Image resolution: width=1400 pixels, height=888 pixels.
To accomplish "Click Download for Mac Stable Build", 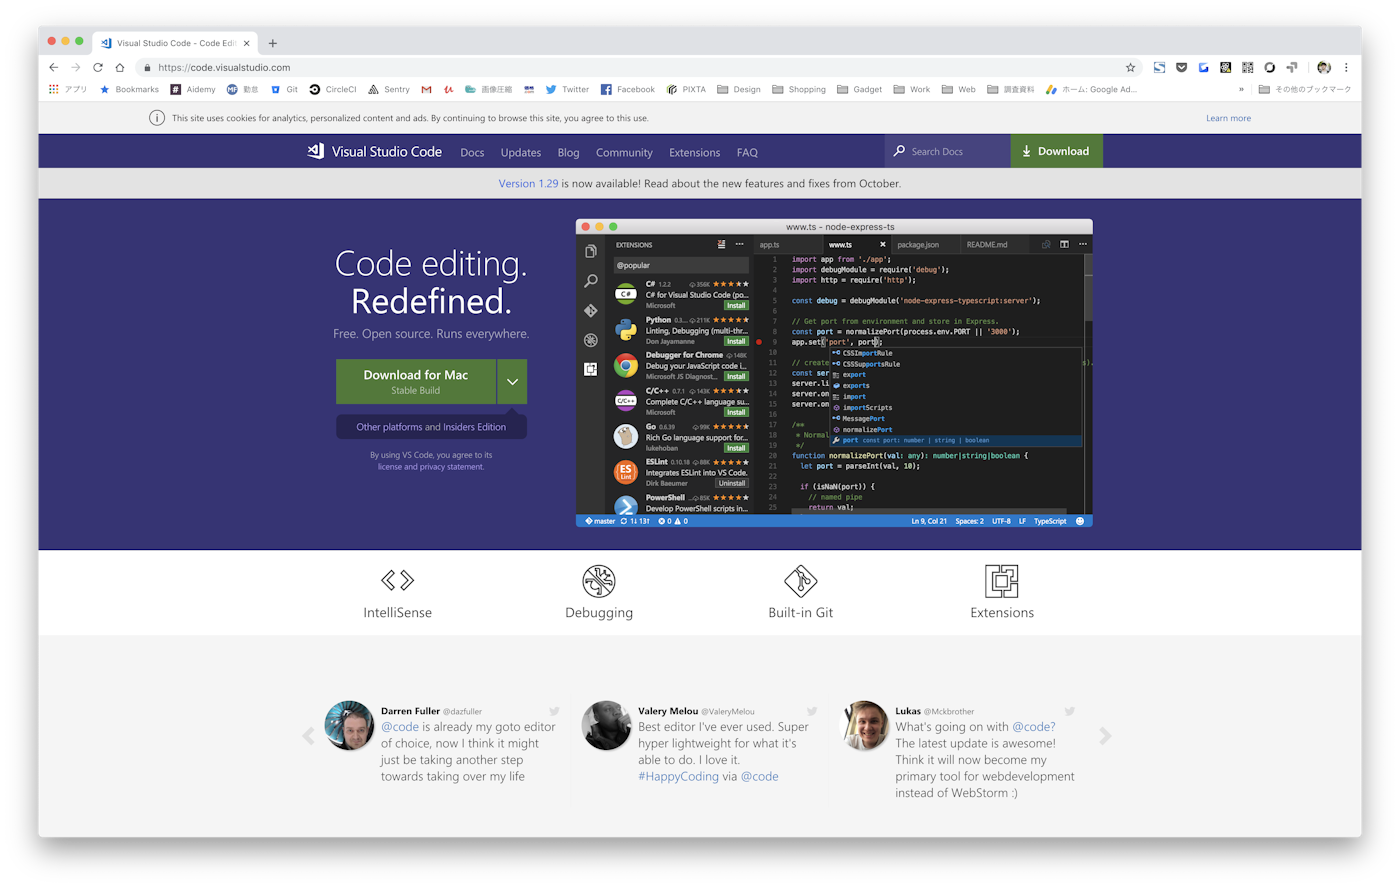I will pos(416,381).
